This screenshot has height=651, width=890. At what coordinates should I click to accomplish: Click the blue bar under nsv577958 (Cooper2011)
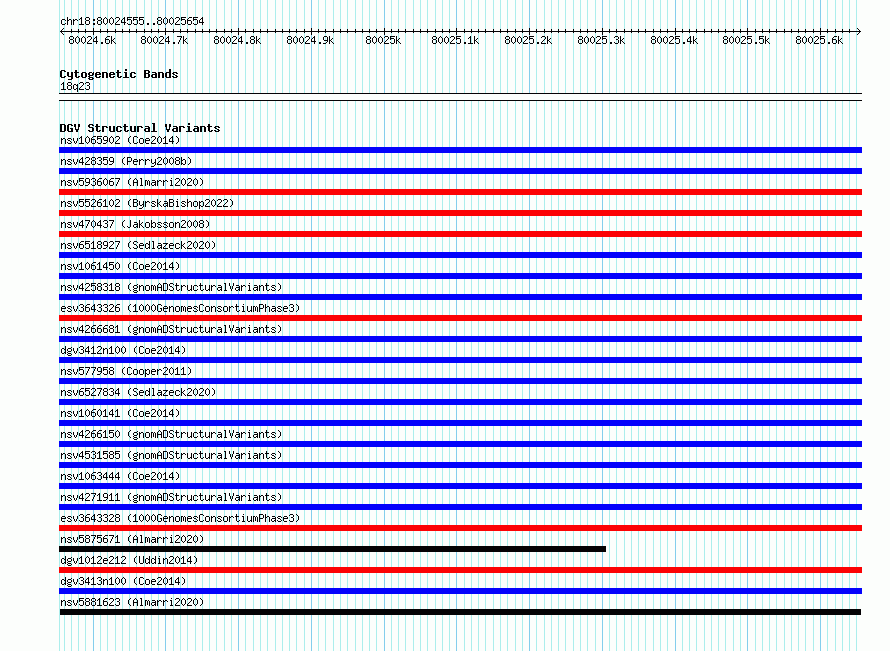click(x=460, y=381)
